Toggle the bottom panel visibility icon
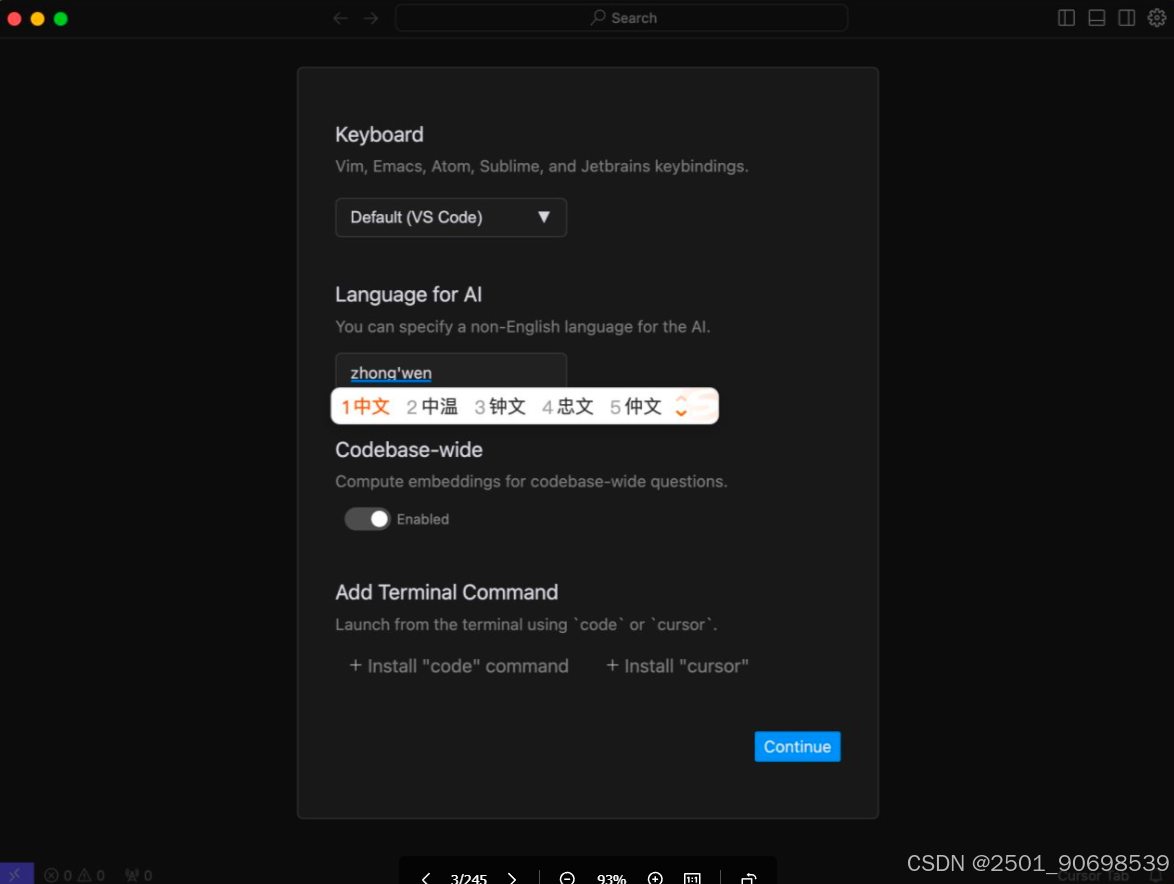This screenshot has width=1174, height=884. click(x=1096, y=17)
